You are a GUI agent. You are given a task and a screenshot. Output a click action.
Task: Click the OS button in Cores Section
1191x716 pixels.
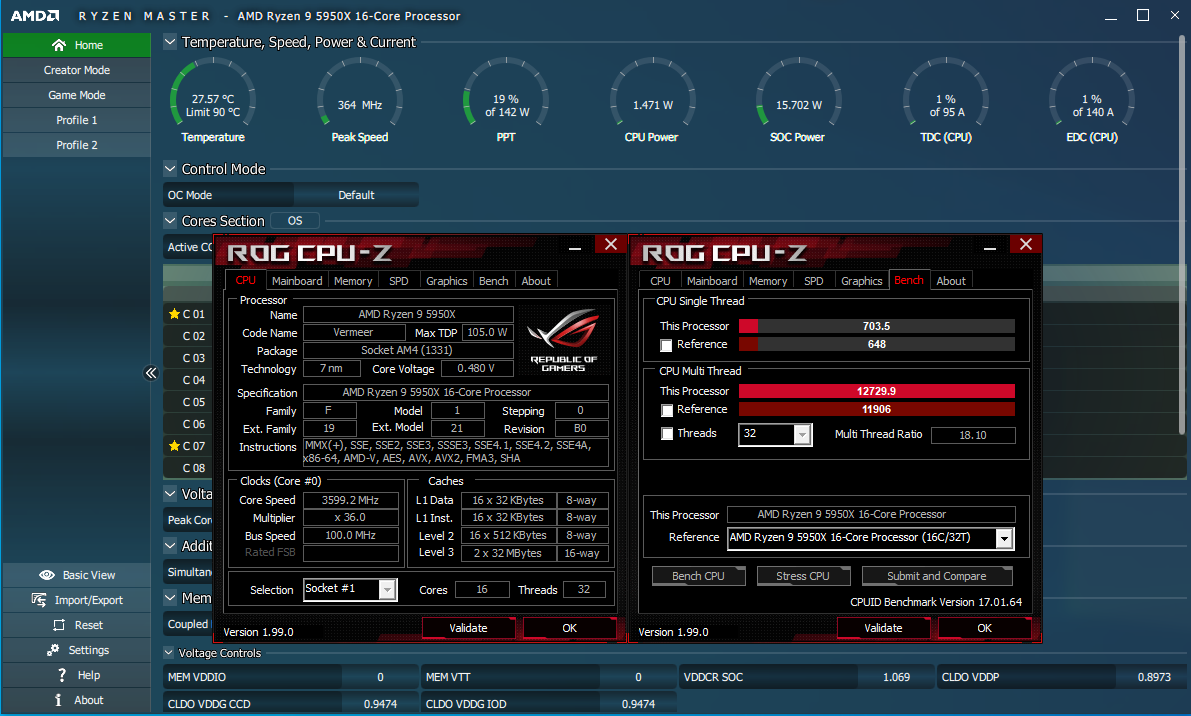pos(295,220)
